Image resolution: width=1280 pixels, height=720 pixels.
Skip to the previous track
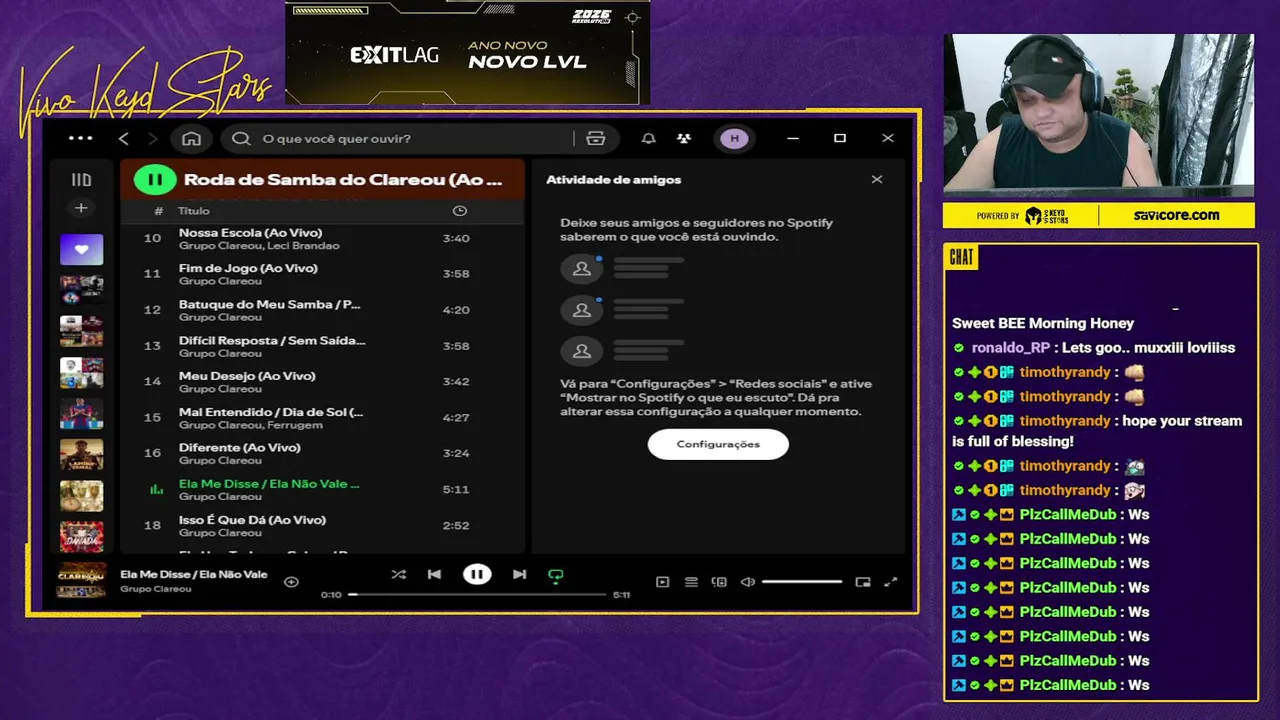434,574
